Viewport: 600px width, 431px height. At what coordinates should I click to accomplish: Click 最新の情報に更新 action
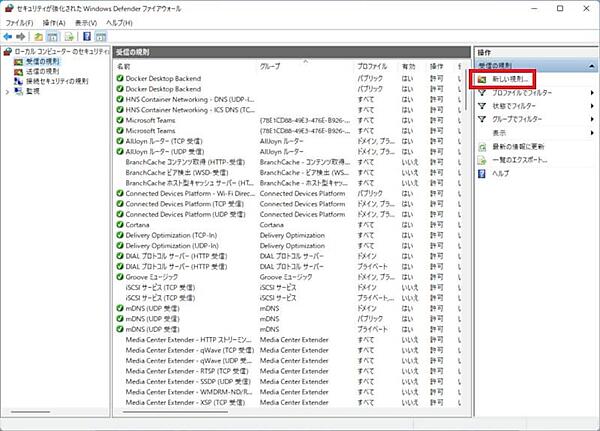pyautogui.click(x=518, y=147)
